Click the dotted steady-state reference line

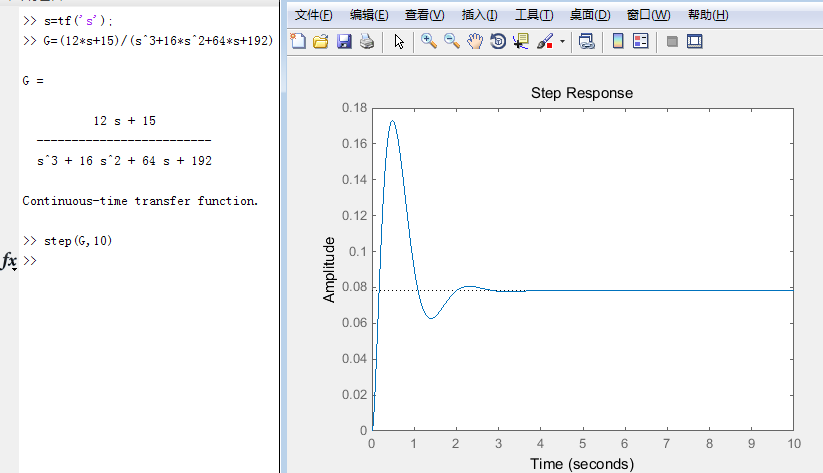(451, 290)
